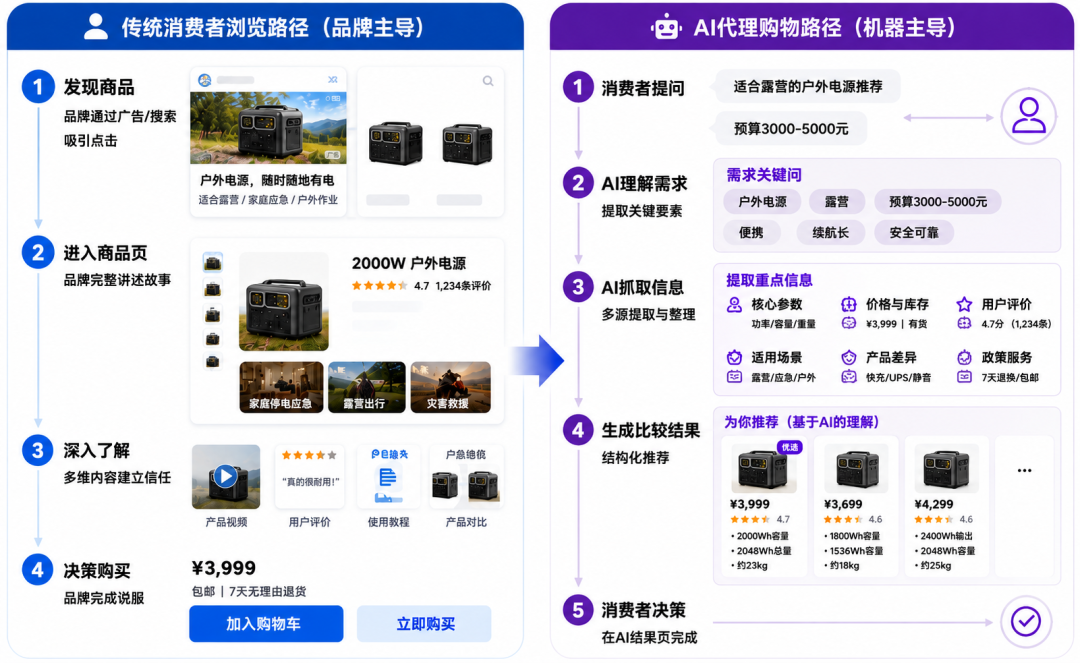Click the 适合露营 / 家庭应急 / 户外作业 caption

pos(268,200)
